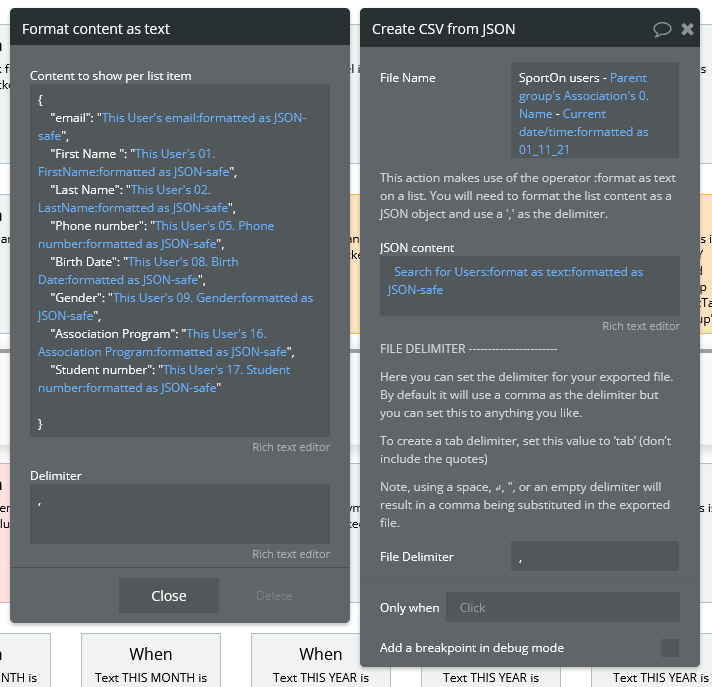Click the Delete button in Format content dialog

tap(274, 596)
